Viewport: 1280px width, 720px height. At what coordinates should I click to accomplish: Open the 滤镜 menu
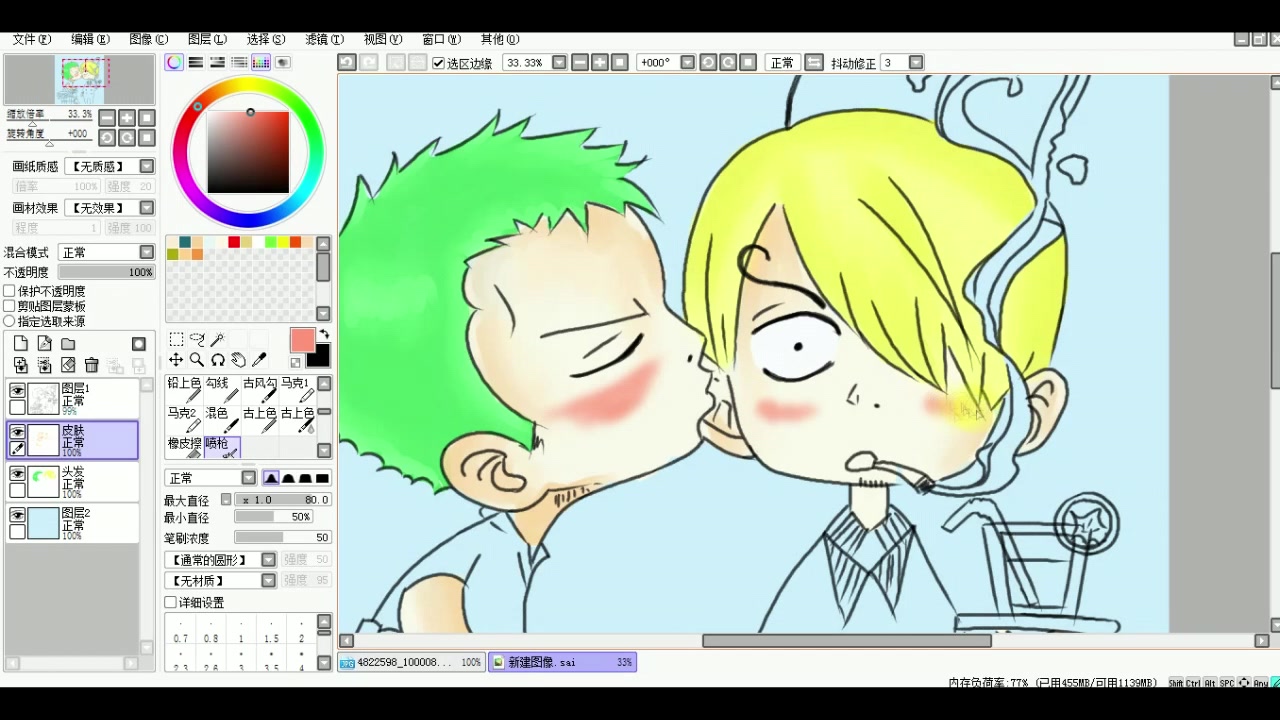[324, 39]
